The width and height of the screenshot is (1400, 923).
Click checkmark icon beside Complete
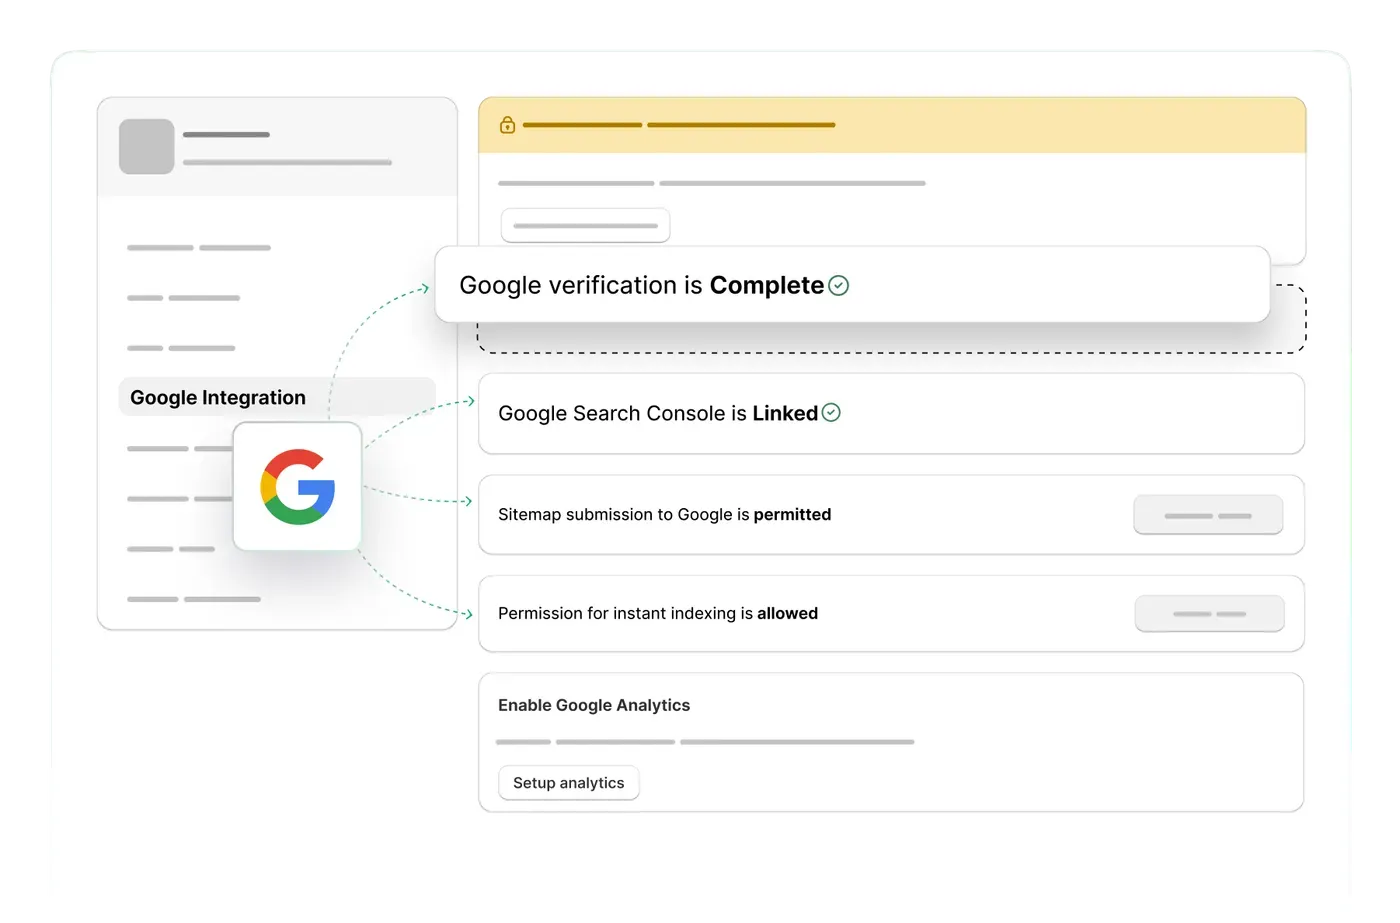(x=839, y=286)
